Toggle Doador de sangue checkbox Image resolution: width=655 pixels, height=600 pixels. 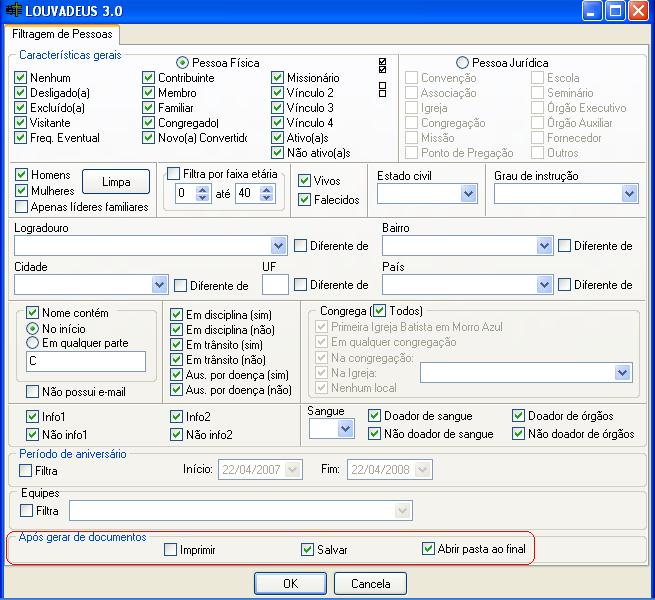374,416
